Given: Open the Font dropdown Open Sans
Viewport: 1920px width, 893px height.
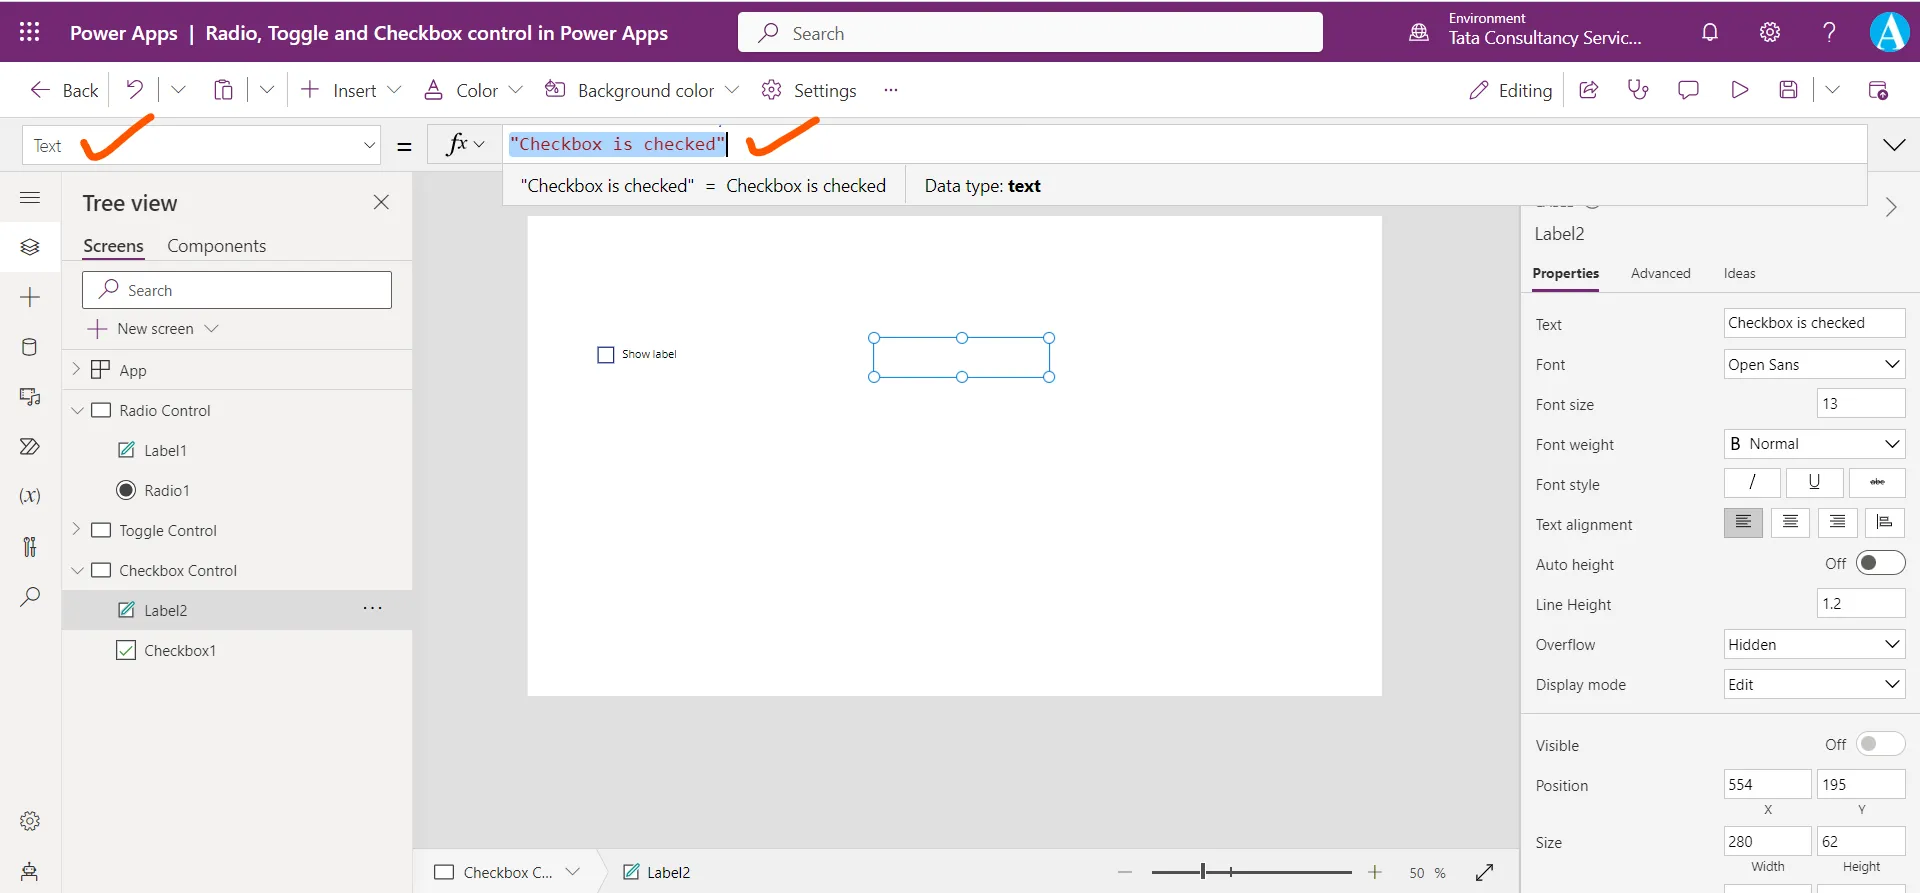Looking at the screenshot, I should 1814,364.
